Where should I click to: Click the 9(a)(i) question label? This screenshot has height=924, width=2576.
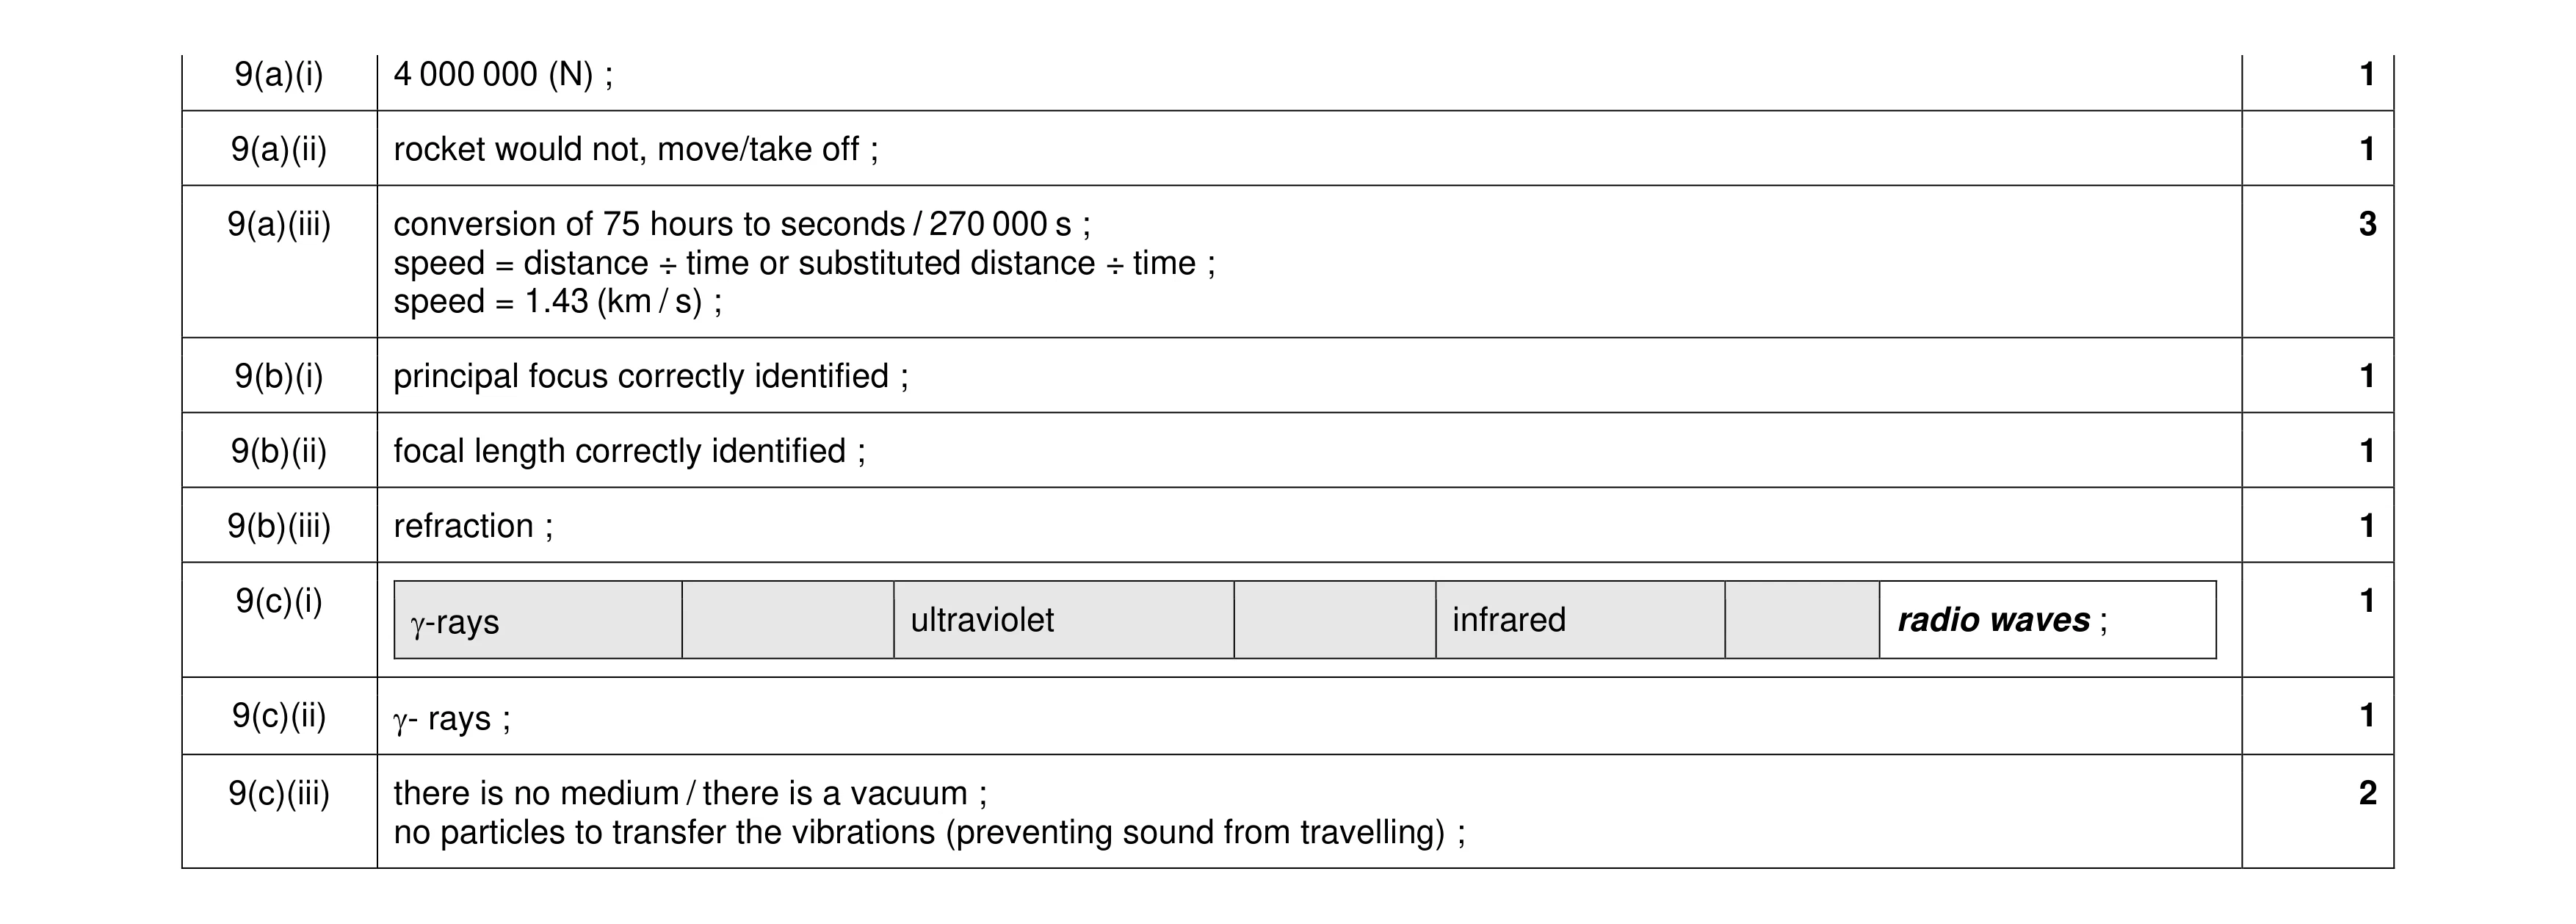(x=279, y=74)
